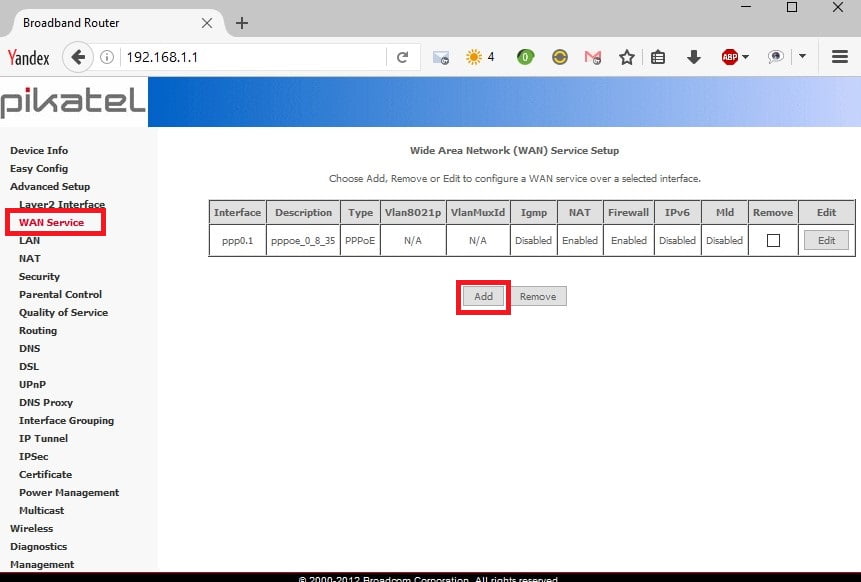
Task: Click the weather sun icon in toolbar
Action: [473, 57]
